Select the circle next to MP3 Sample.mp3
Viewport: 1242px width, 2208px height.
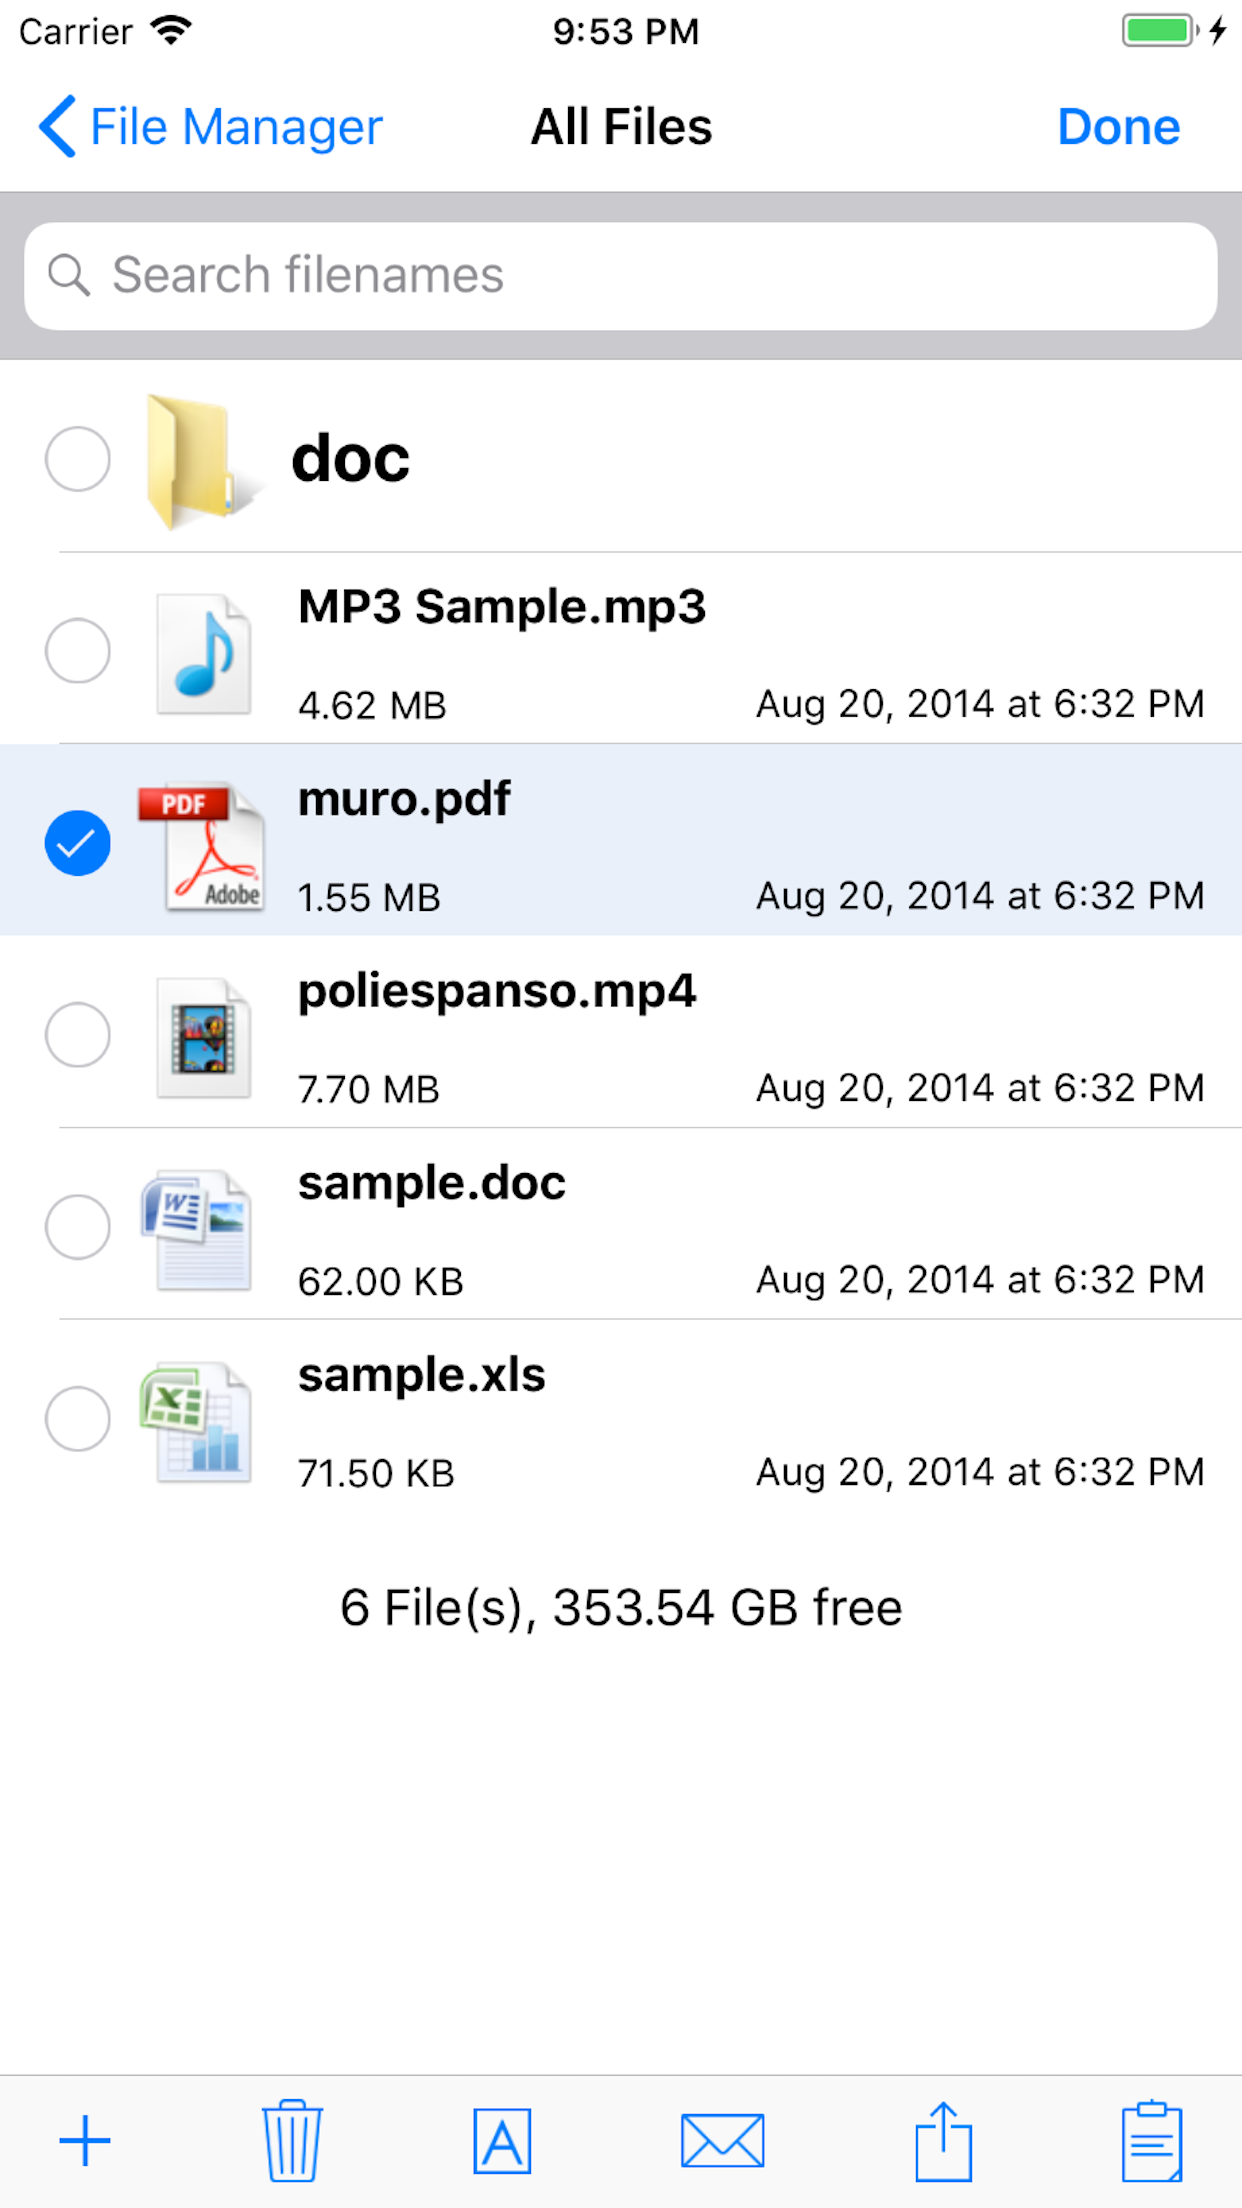click(78, 651)
